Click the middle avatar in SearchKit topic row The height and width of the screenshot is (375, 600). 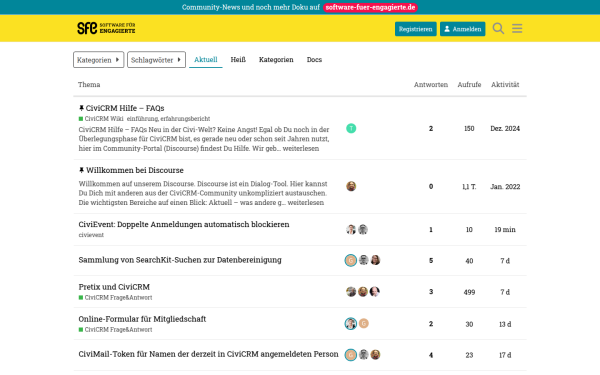(364, 260)
